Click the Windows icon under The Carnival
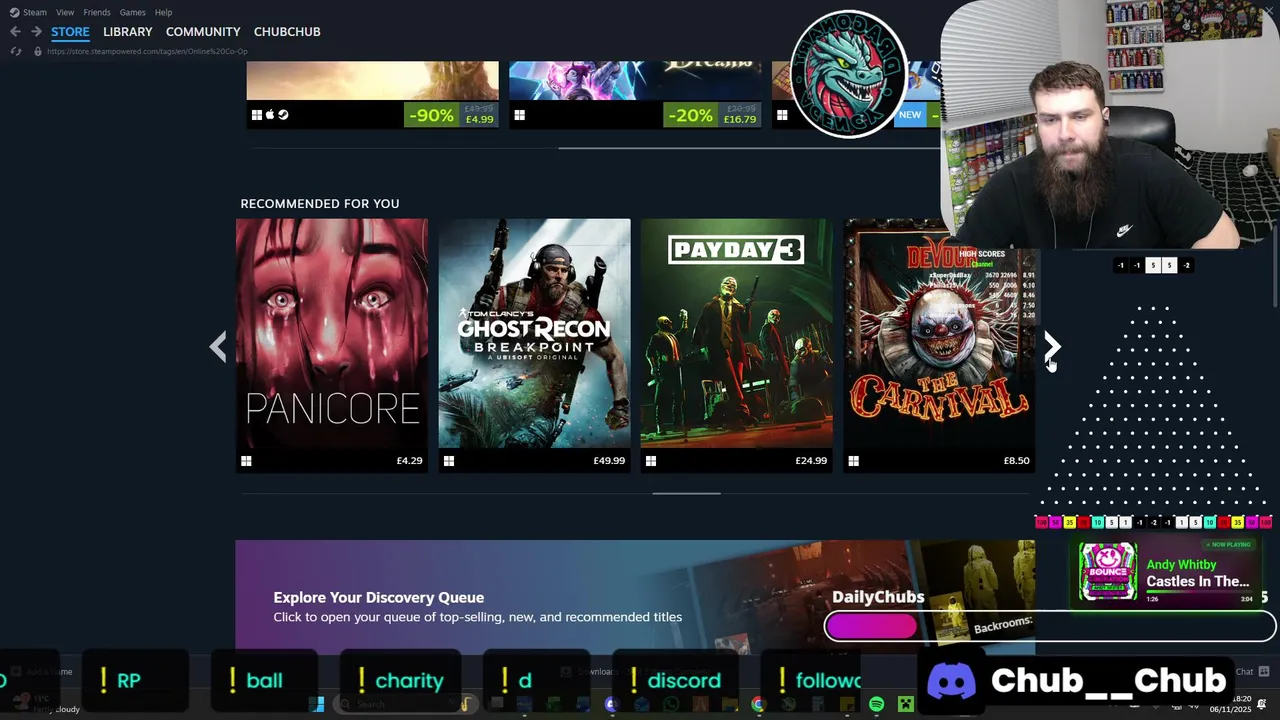The width and height of the screenshot is (1280, 720). pos(853,461)
